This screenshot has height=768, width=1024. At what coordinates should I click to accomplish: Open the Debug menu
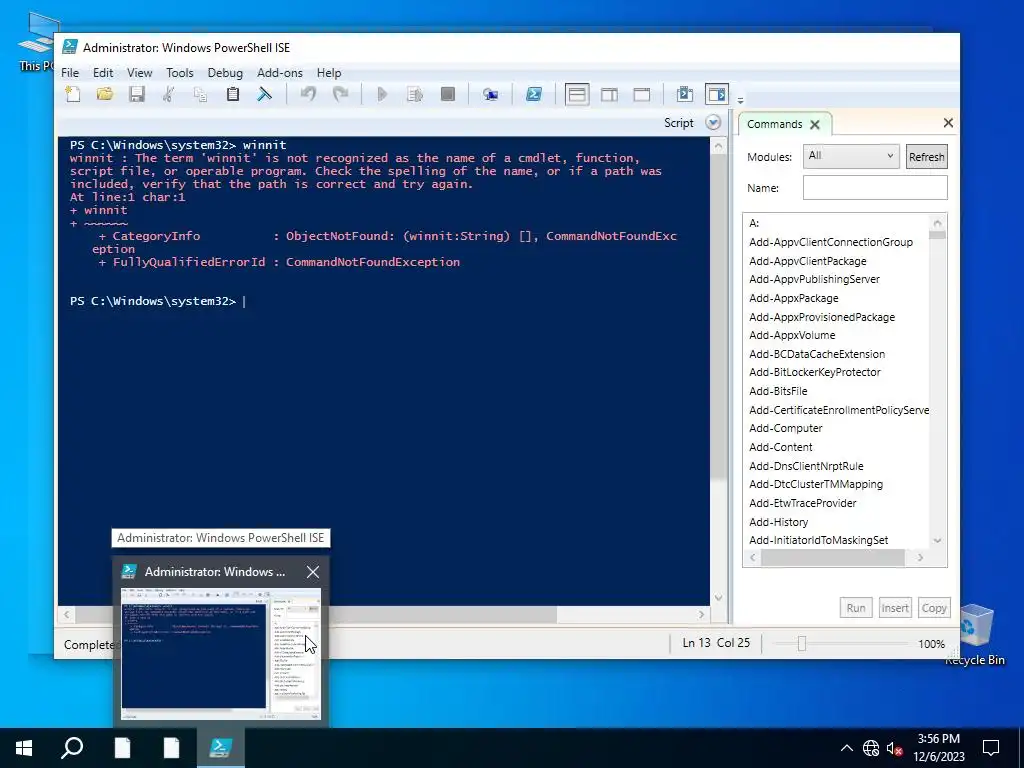point(225,72)
